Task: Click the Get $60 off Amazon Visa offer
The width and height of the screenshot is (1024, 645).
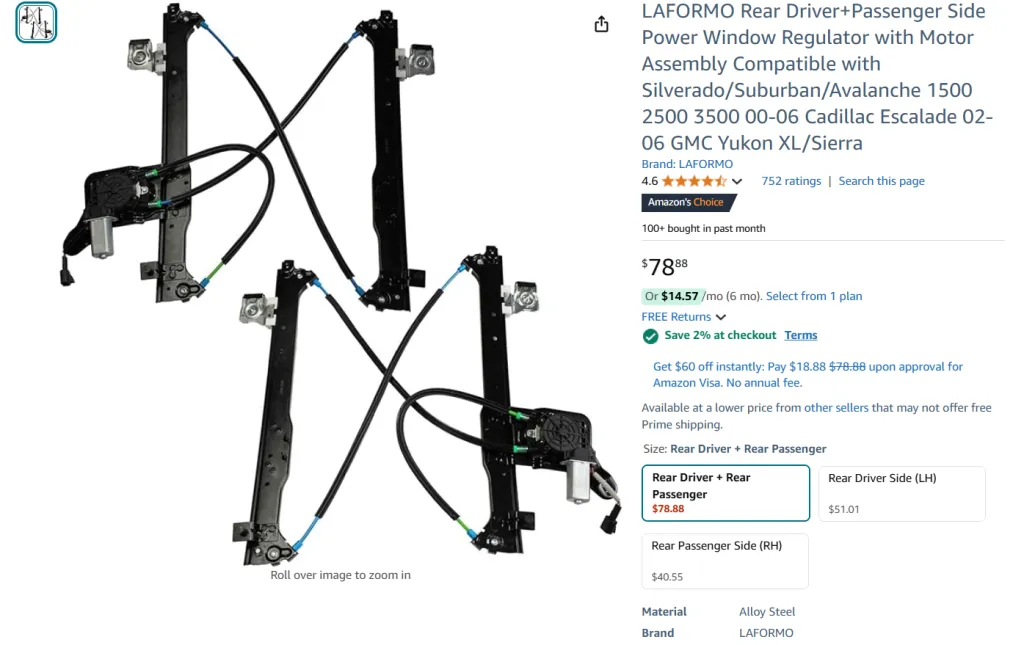Action: [808, 375]
